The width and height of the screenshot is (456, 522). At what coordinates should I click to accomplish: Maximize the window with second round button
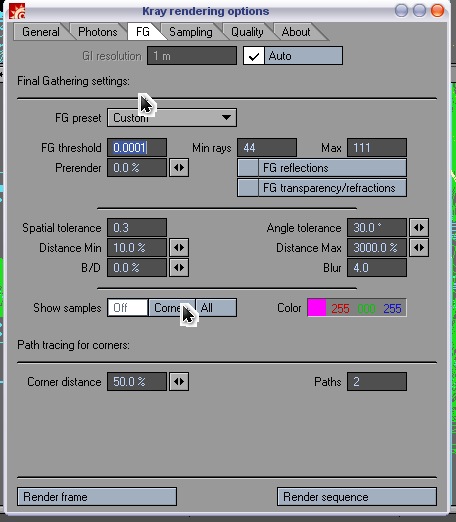(419, 10)
